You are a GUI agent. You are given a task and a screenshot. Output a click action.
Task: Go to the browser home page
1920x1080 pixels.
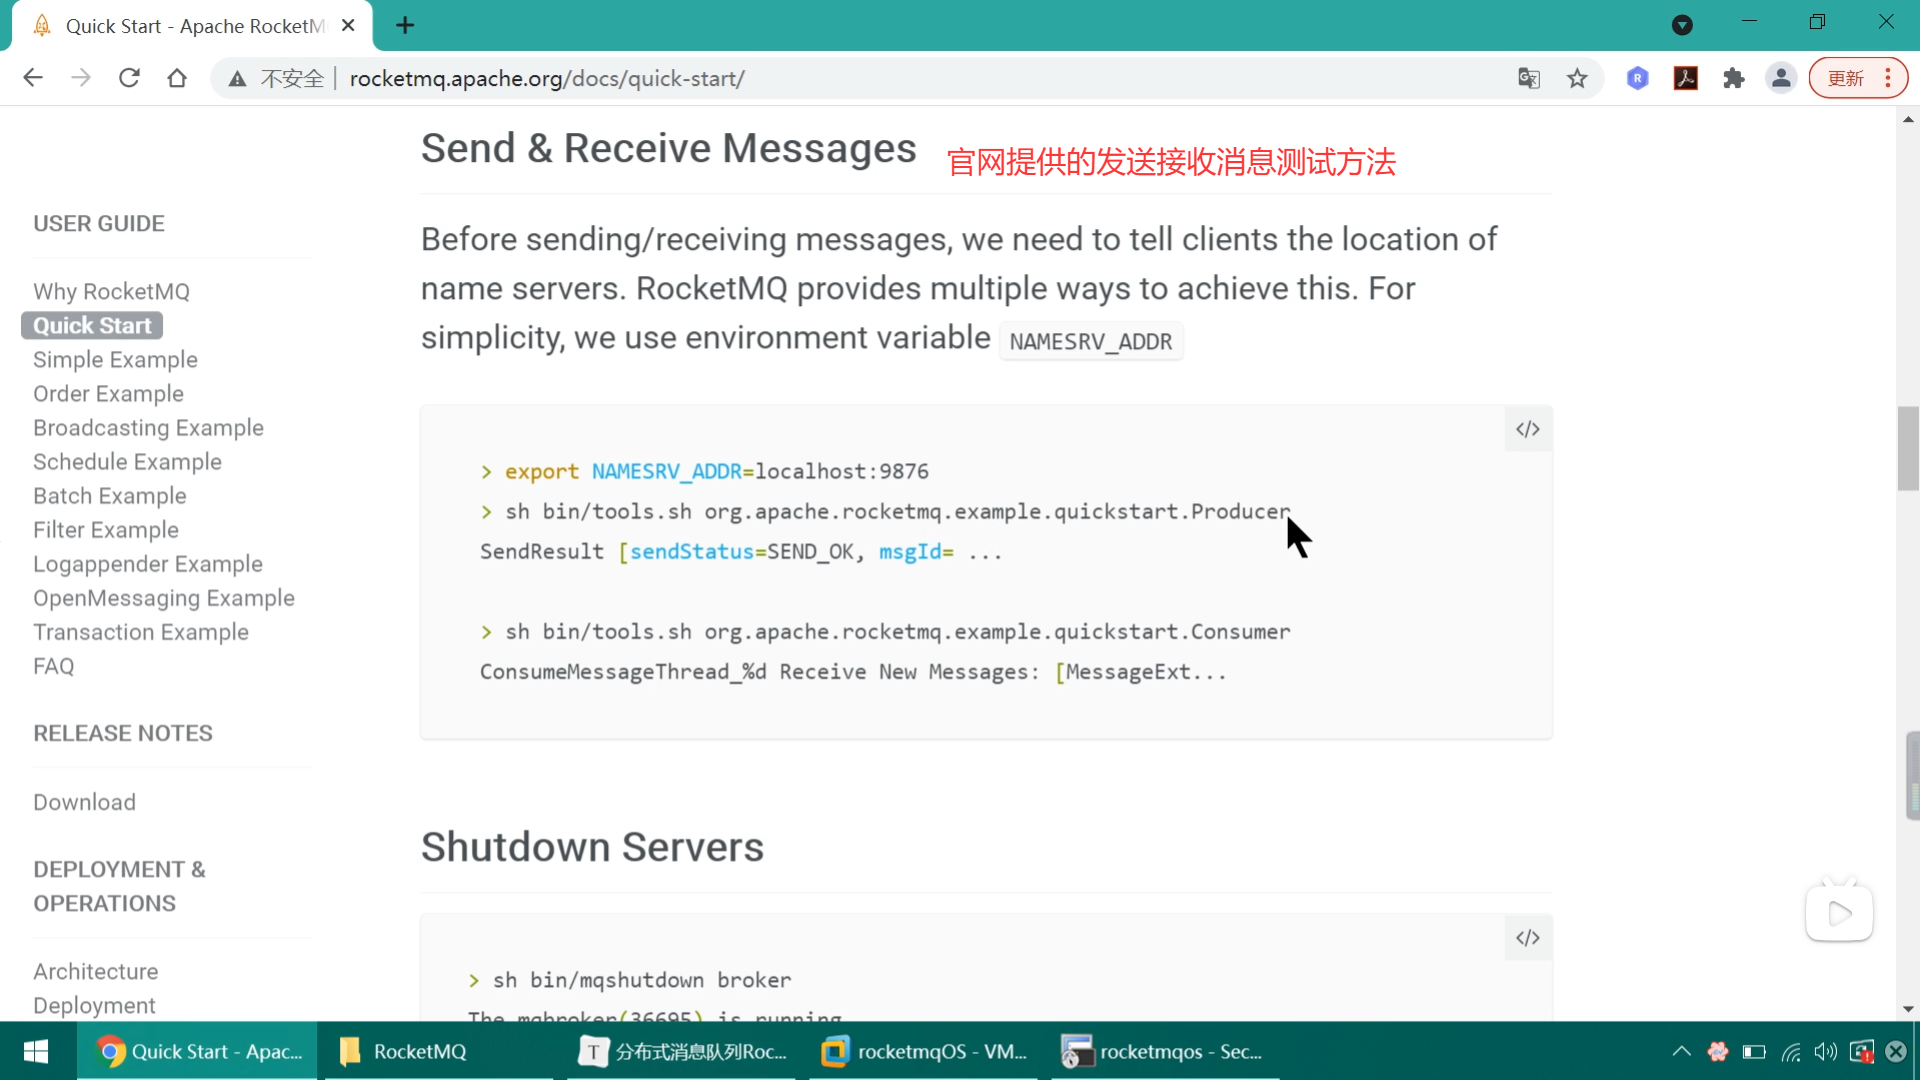(x=177, y=78)
